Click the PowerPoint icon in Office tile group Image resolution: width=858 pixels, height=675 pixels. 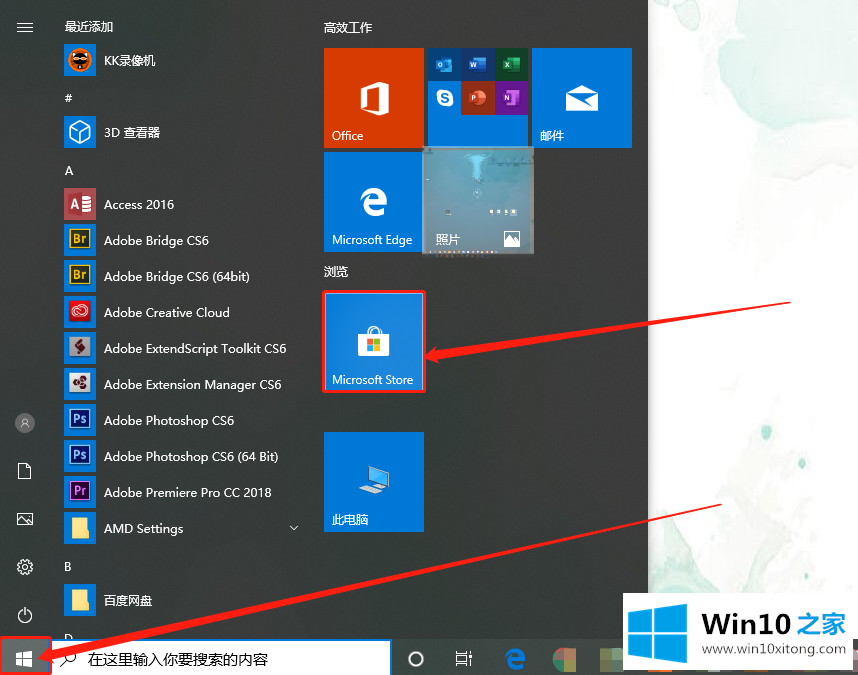click(478, 98)
